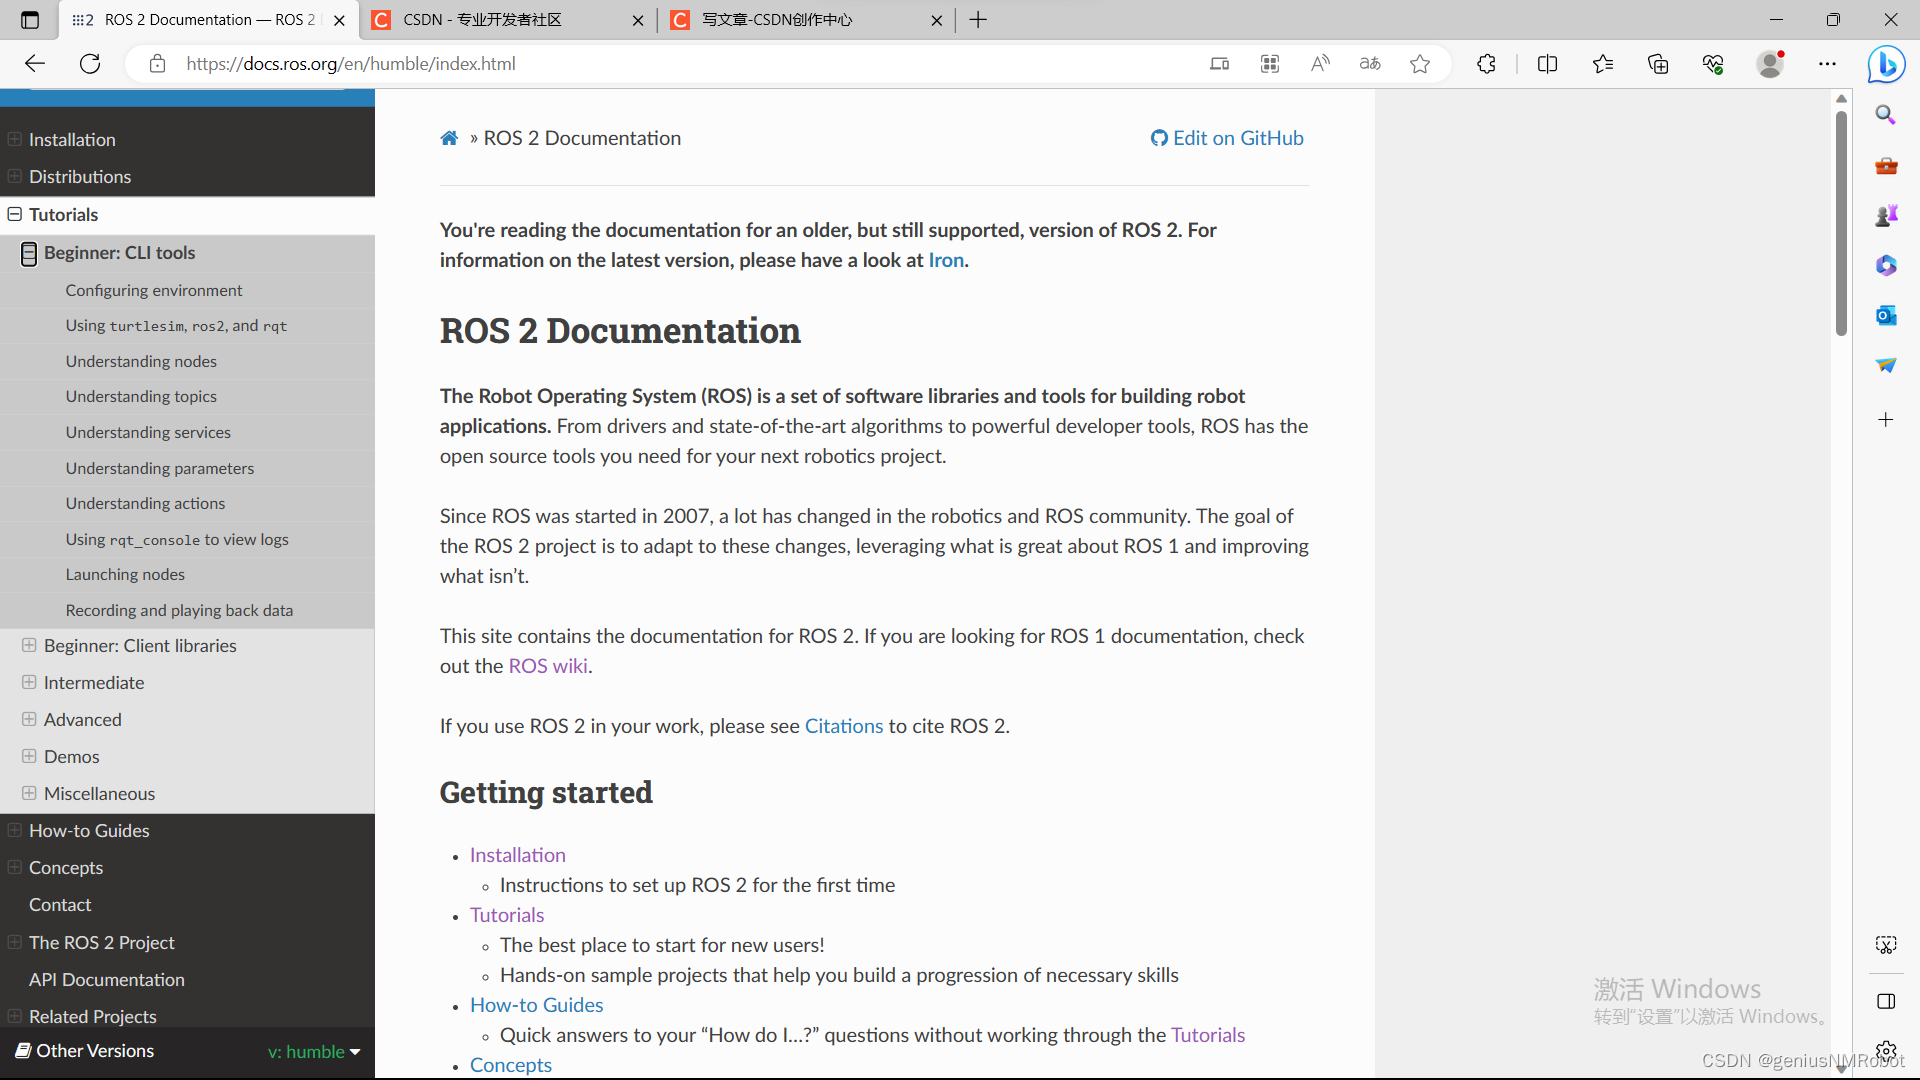
Task: Select the screenshot capture tool in sidebar
Action: pos(1886,944)
